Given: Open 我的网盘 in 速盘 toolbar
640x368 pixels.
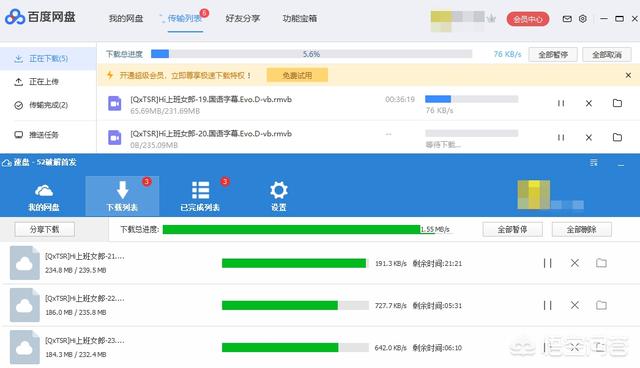Looking at the screenshot, I should point(44,197).
